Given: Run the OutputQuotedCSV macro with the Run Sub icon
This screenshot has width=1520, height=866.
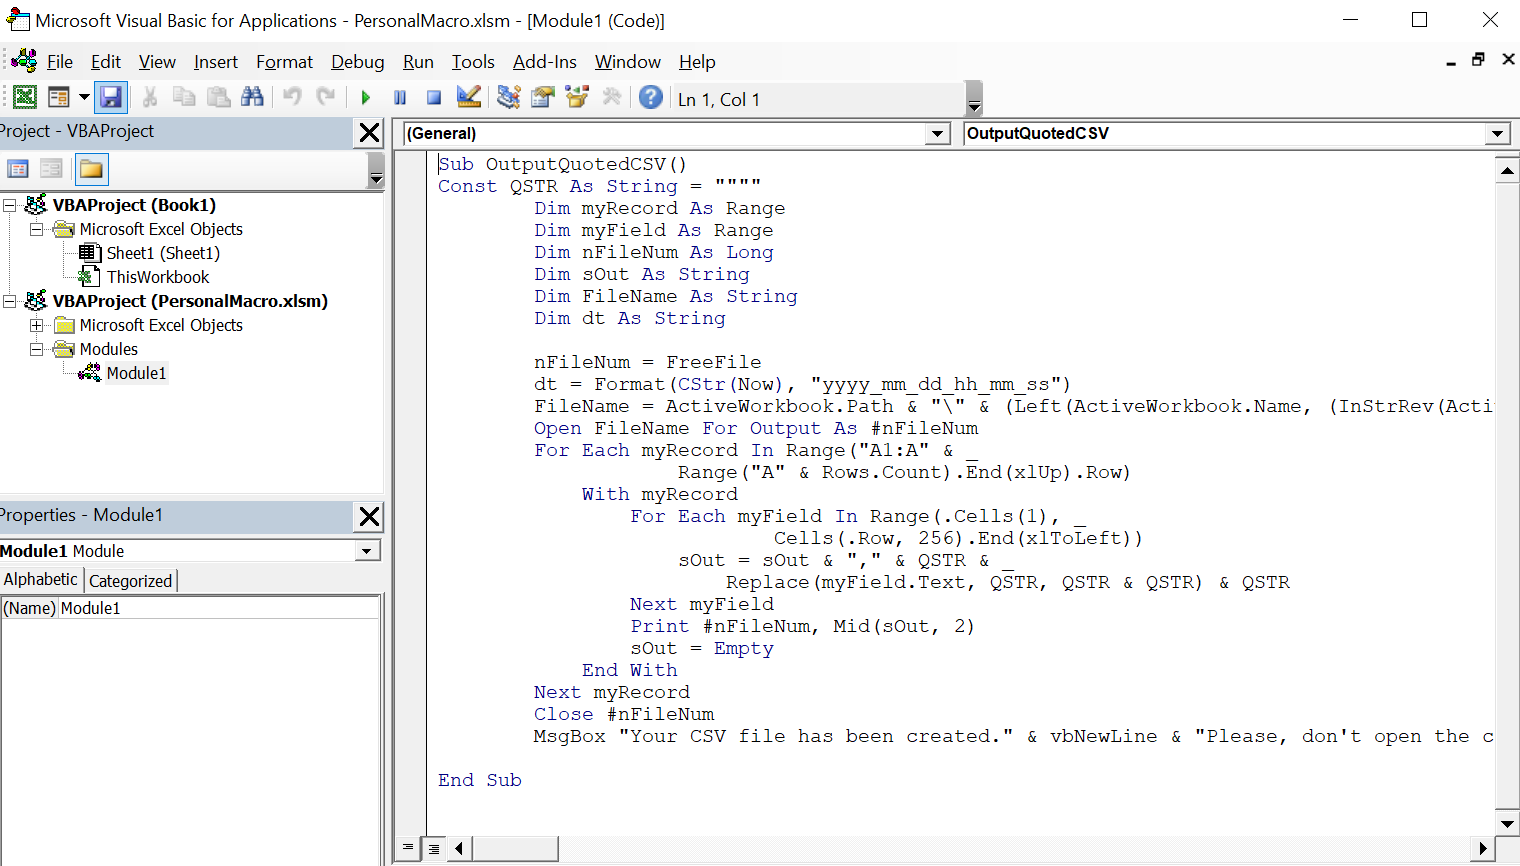Looking at the screenshot, I should (365, 97).
